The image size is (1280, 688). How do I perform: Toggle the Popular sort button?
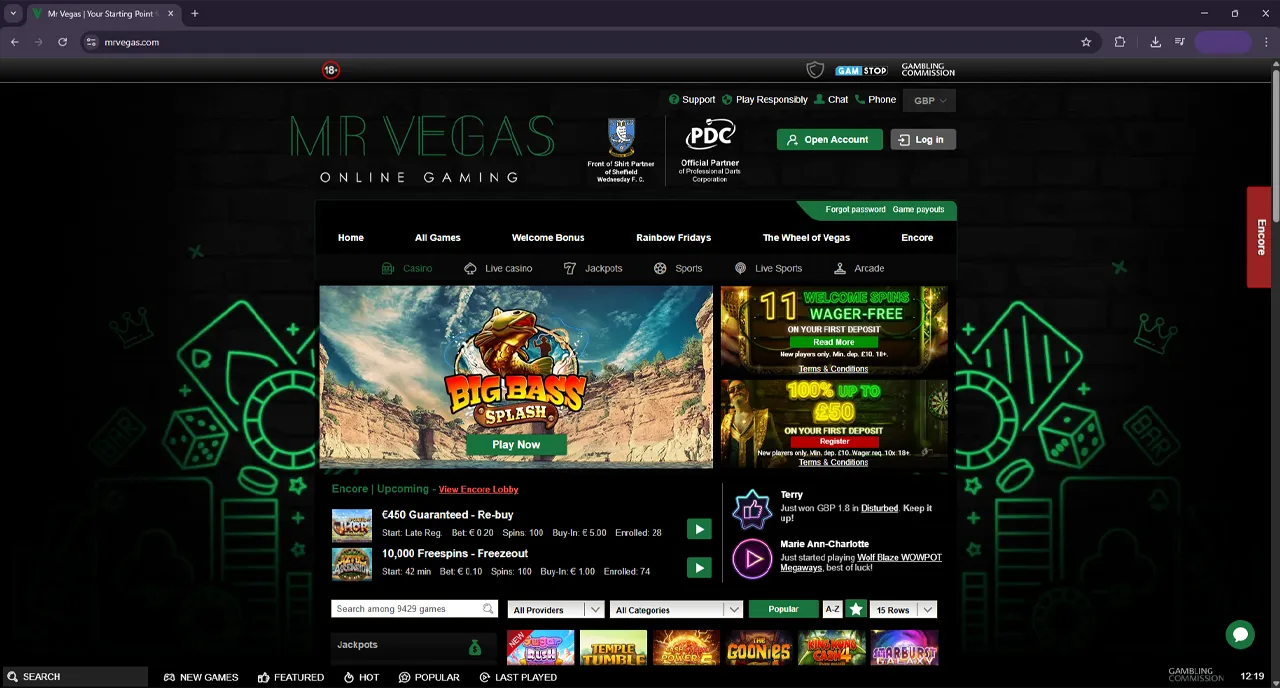click(x=783, y=609)
